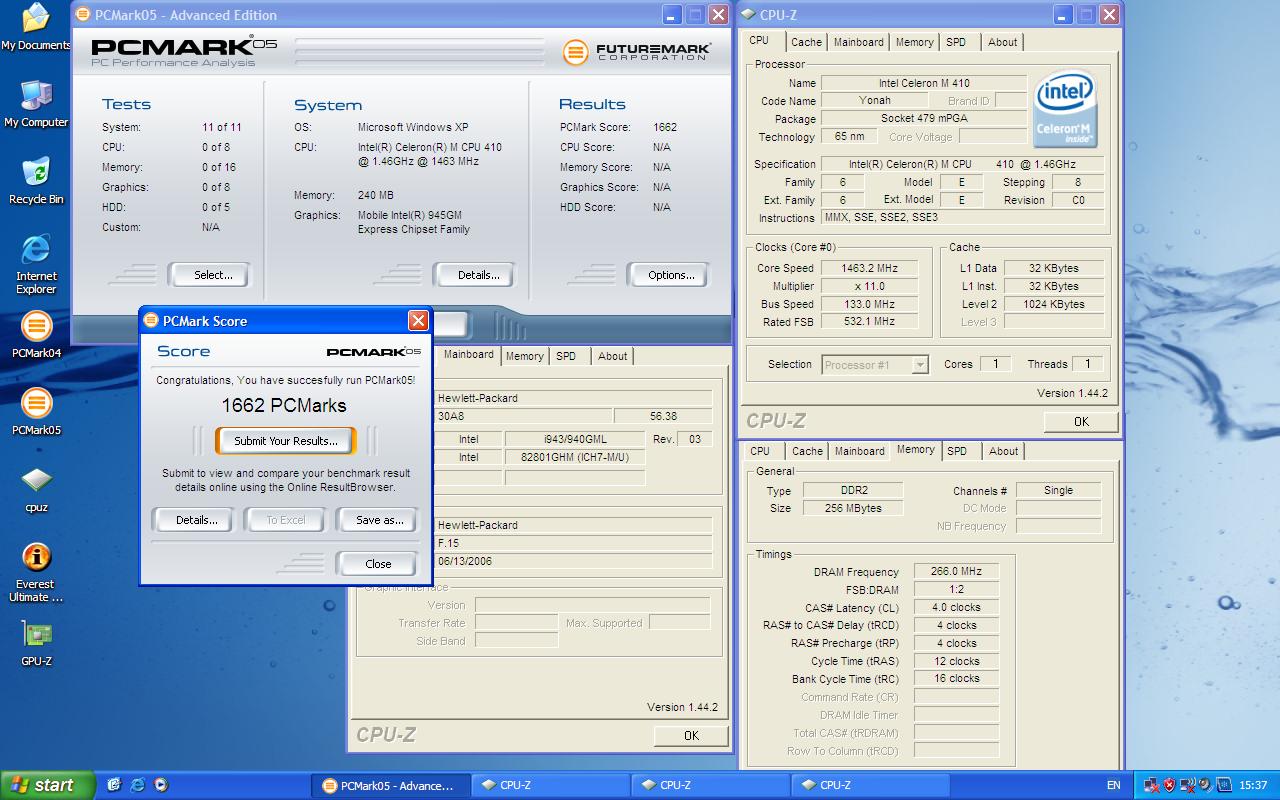Open Mainboard tab in CPU-Z processor window
This screenshot has width=1280, height=800.
859,42
